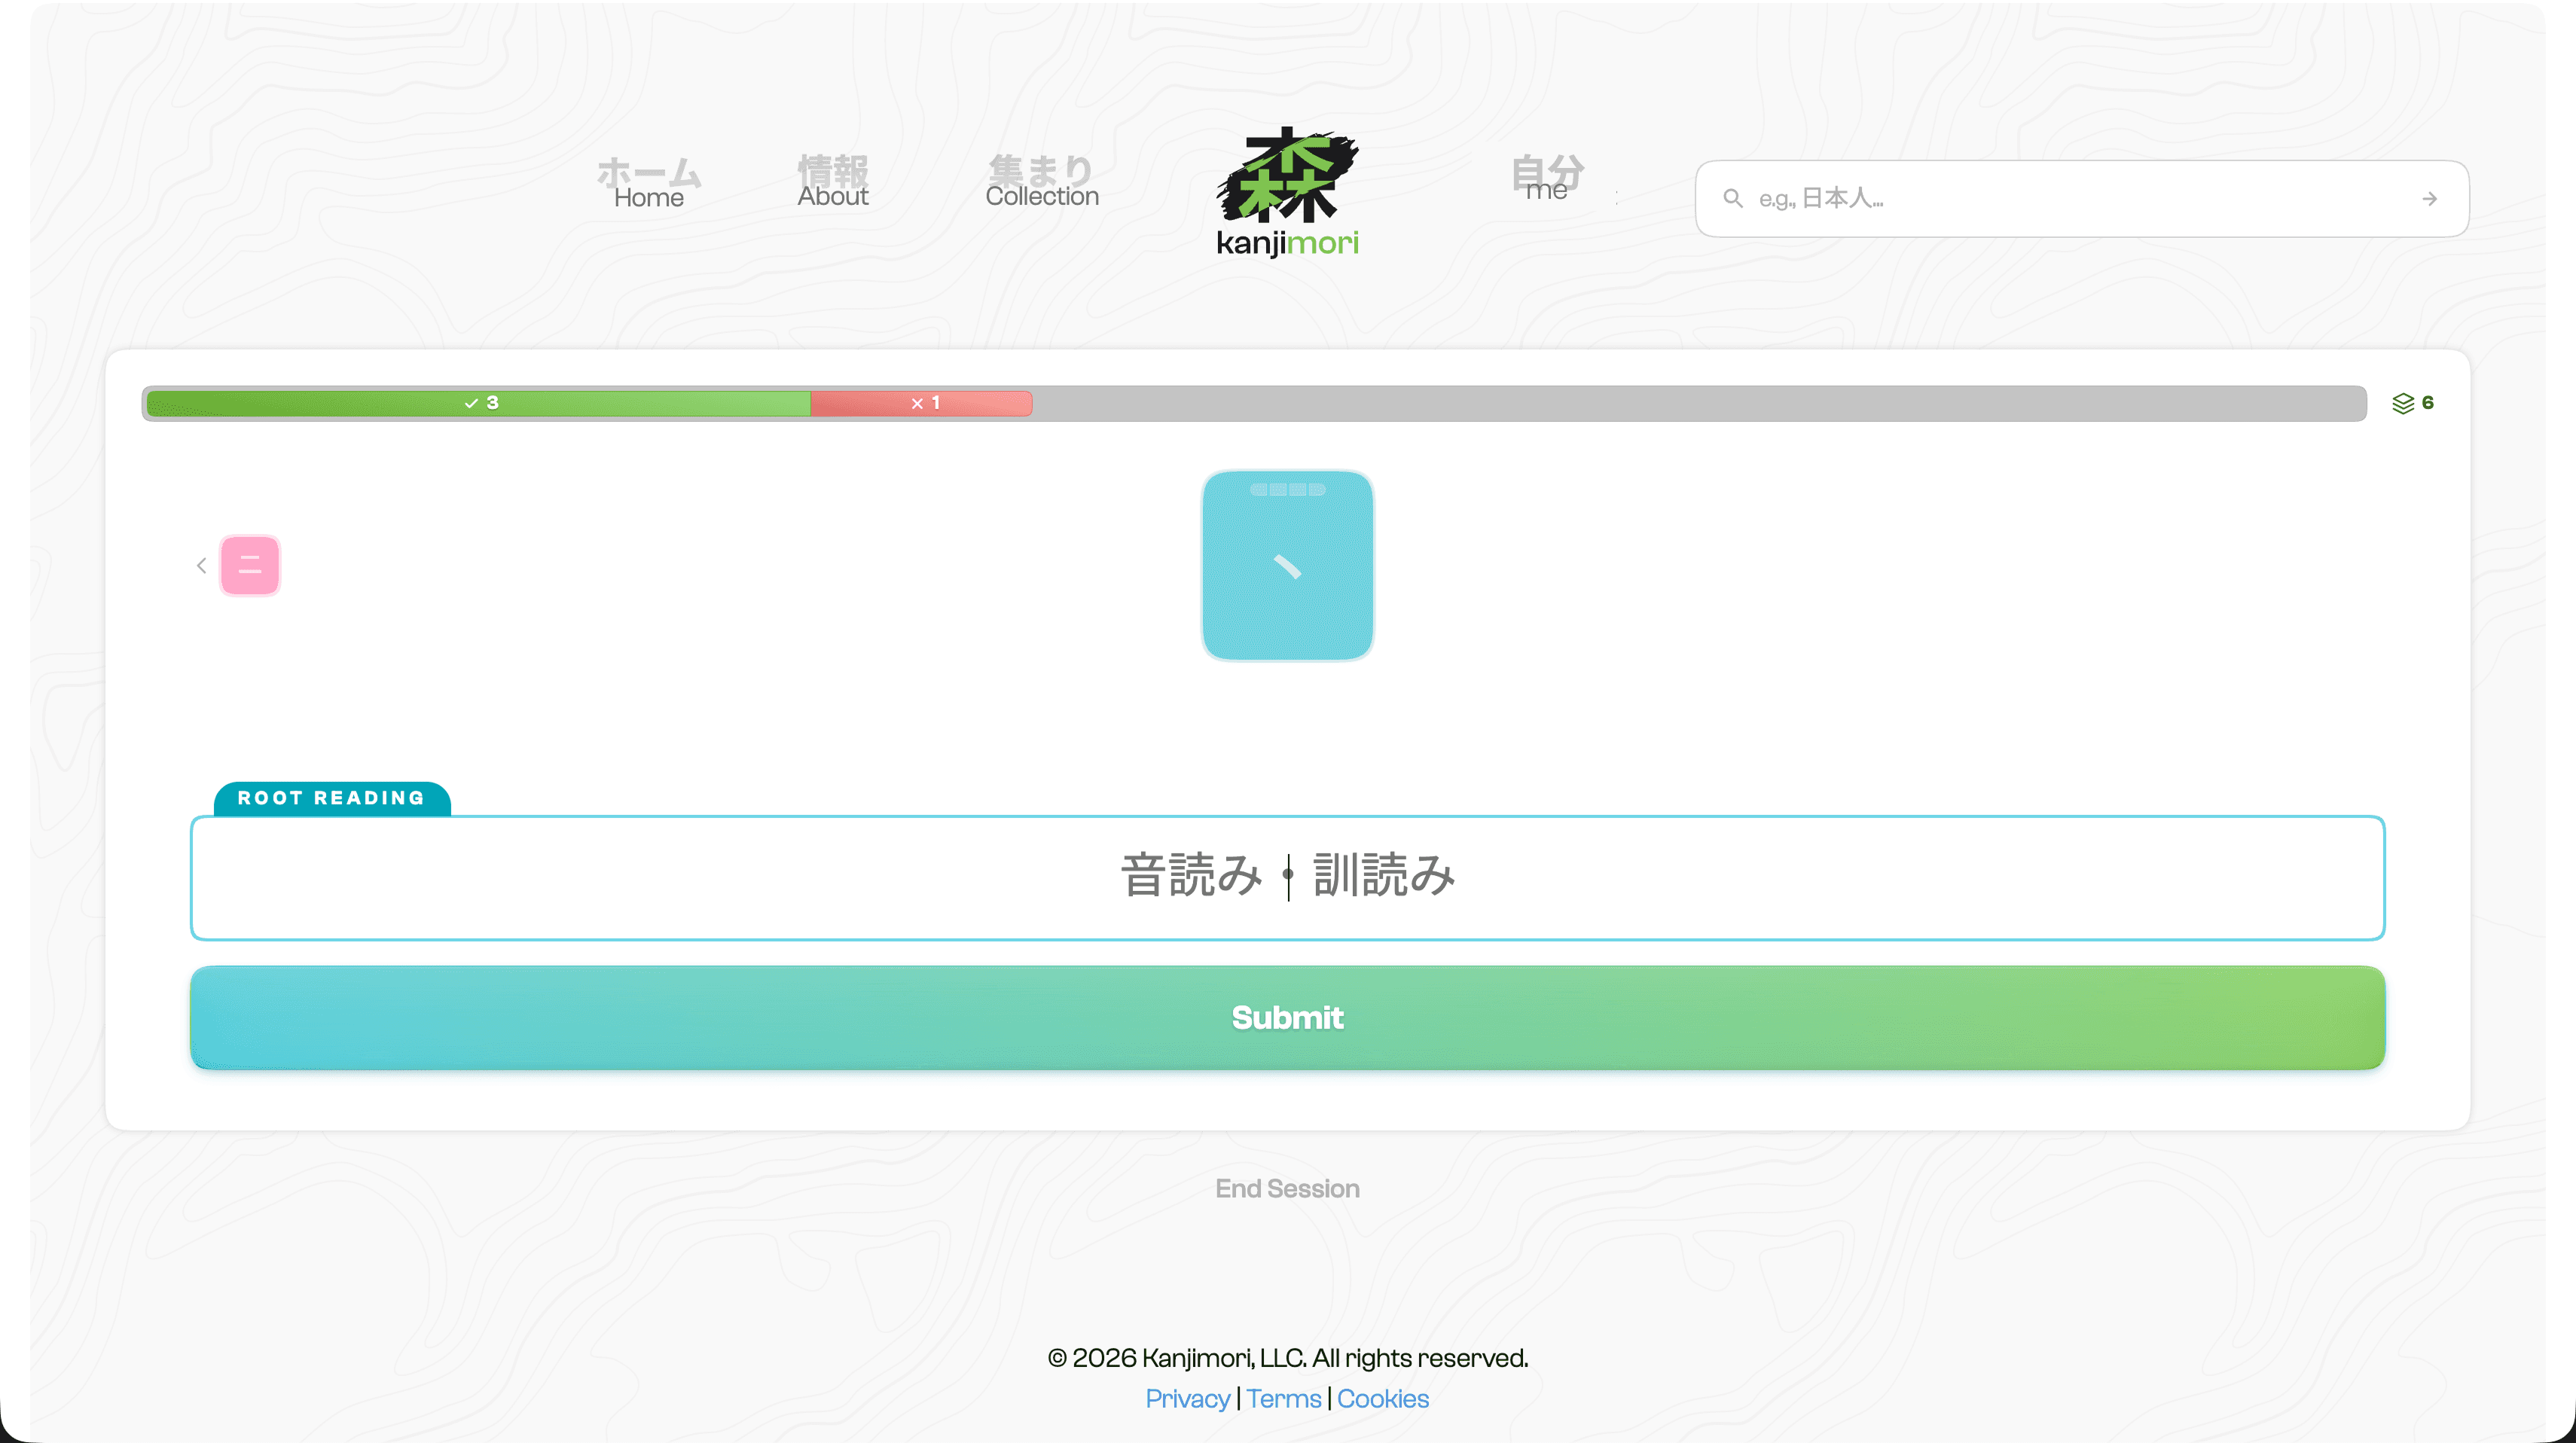Open the Cookies link in footer
Screen dimensions: 2576x1443
[1382, 1398]
